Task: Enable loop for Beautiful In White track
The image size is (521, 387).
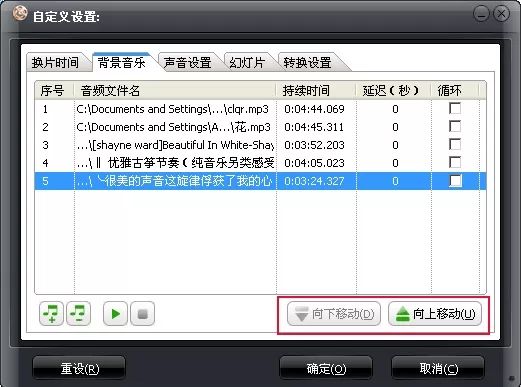Action: tap(455, 144)
